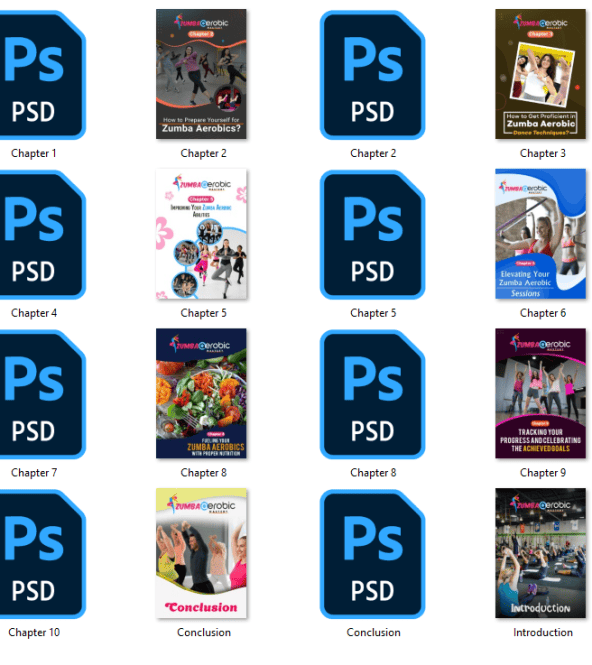Image resolution: width=592 pixels, height=665 pixels.
Task: Select the Conclusion PSD file icon
Action: point(372,554)
